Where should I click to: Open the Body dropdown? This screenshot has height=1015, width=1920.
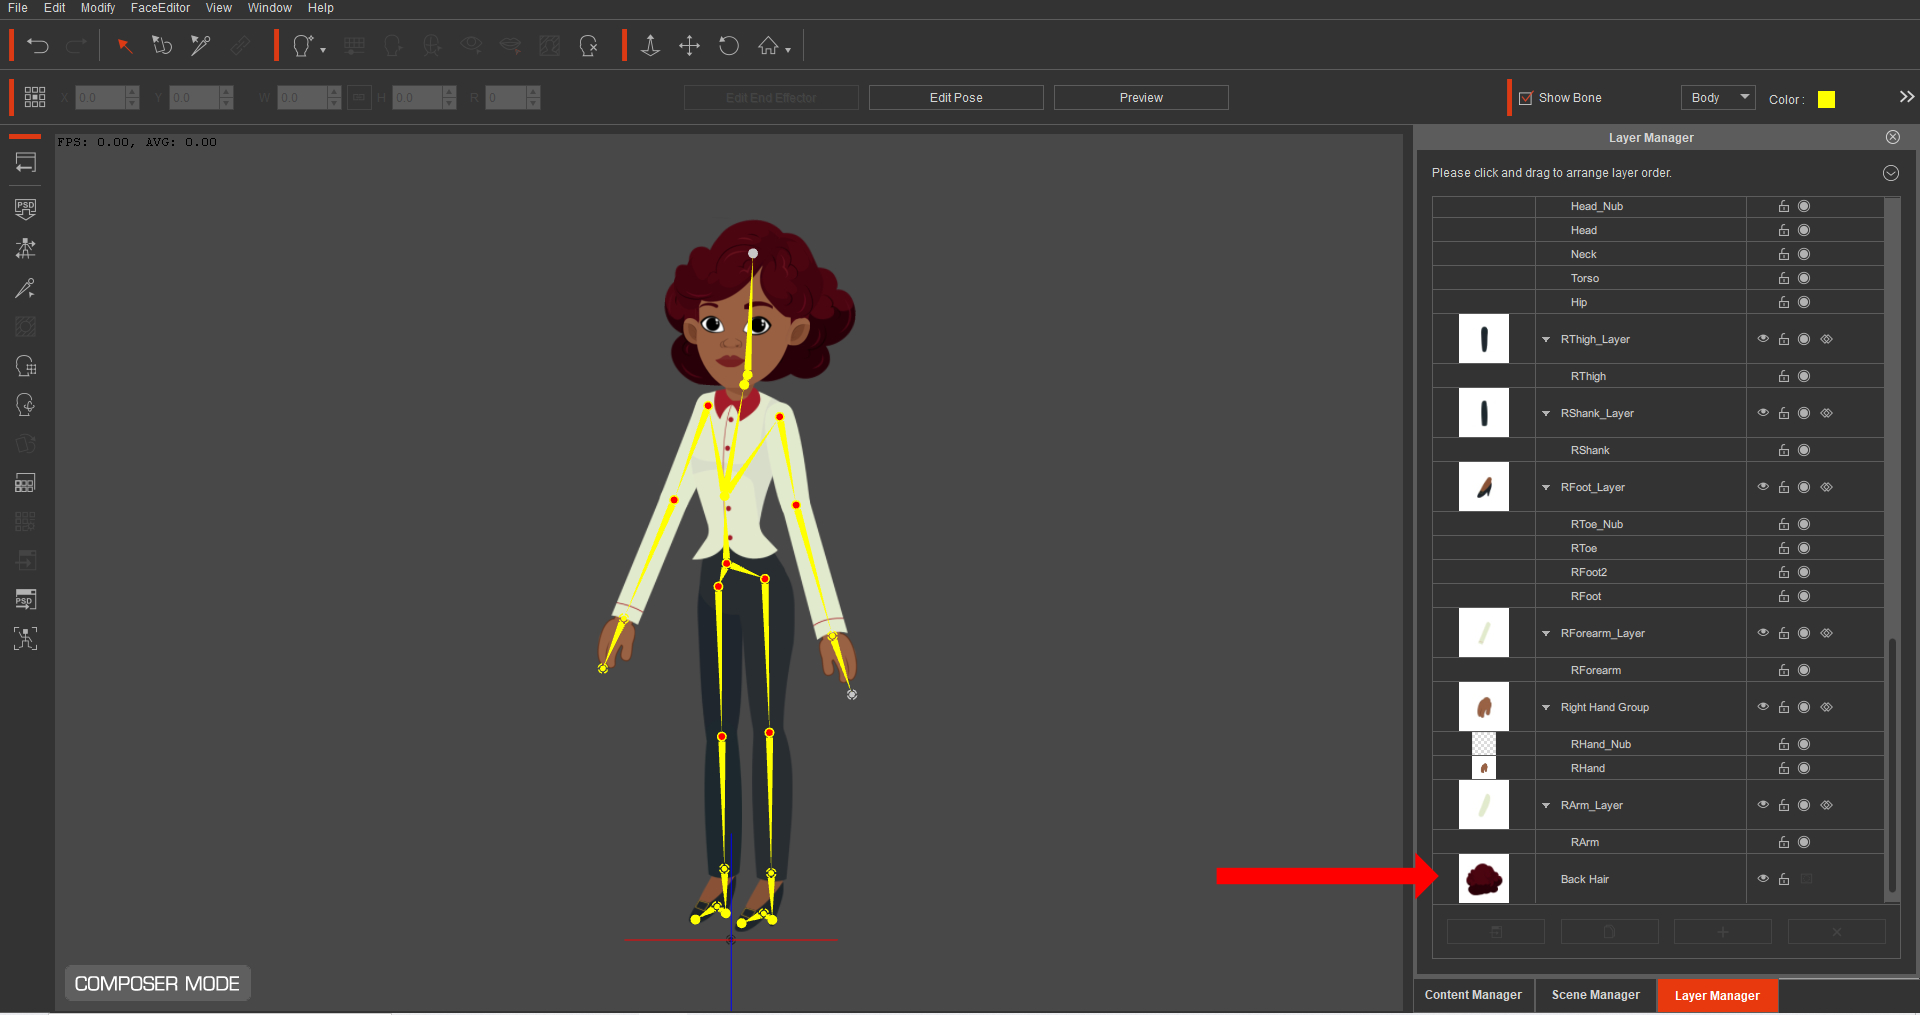[1718, 97]
